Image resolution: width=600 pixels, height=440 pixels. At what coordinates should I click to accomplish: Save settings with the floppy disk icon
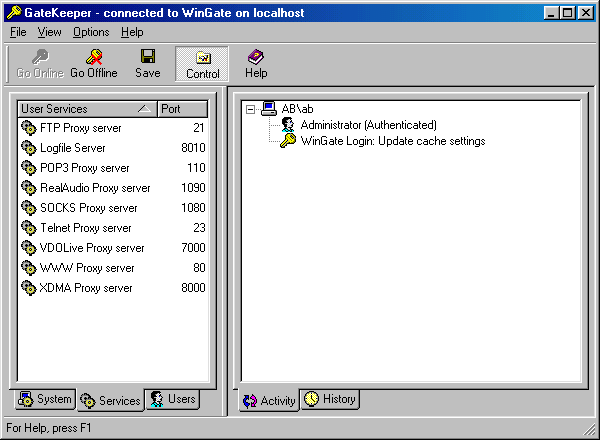pos(148,56)
